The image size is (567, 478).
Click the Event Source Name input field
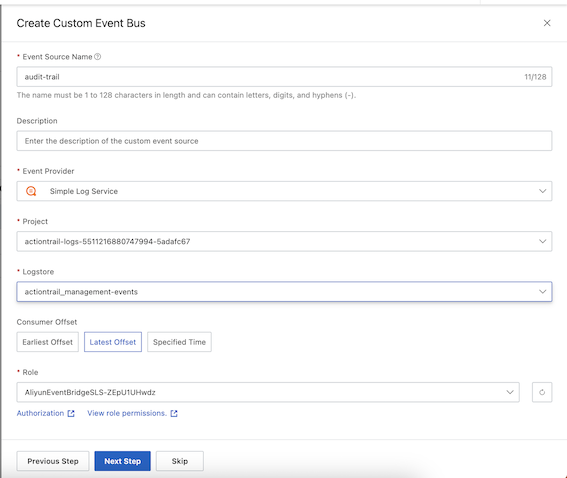click(x=284, y=77)
